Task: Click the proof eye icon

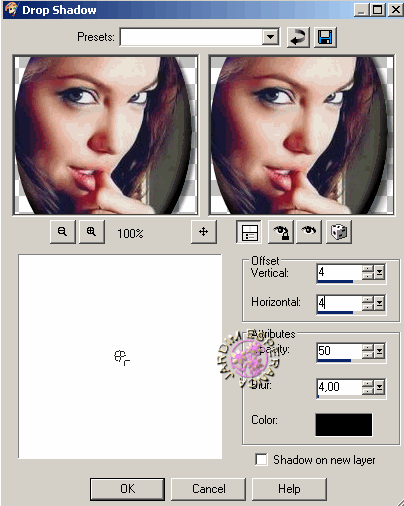Action: pyautogui.click(x=309, y=231)
